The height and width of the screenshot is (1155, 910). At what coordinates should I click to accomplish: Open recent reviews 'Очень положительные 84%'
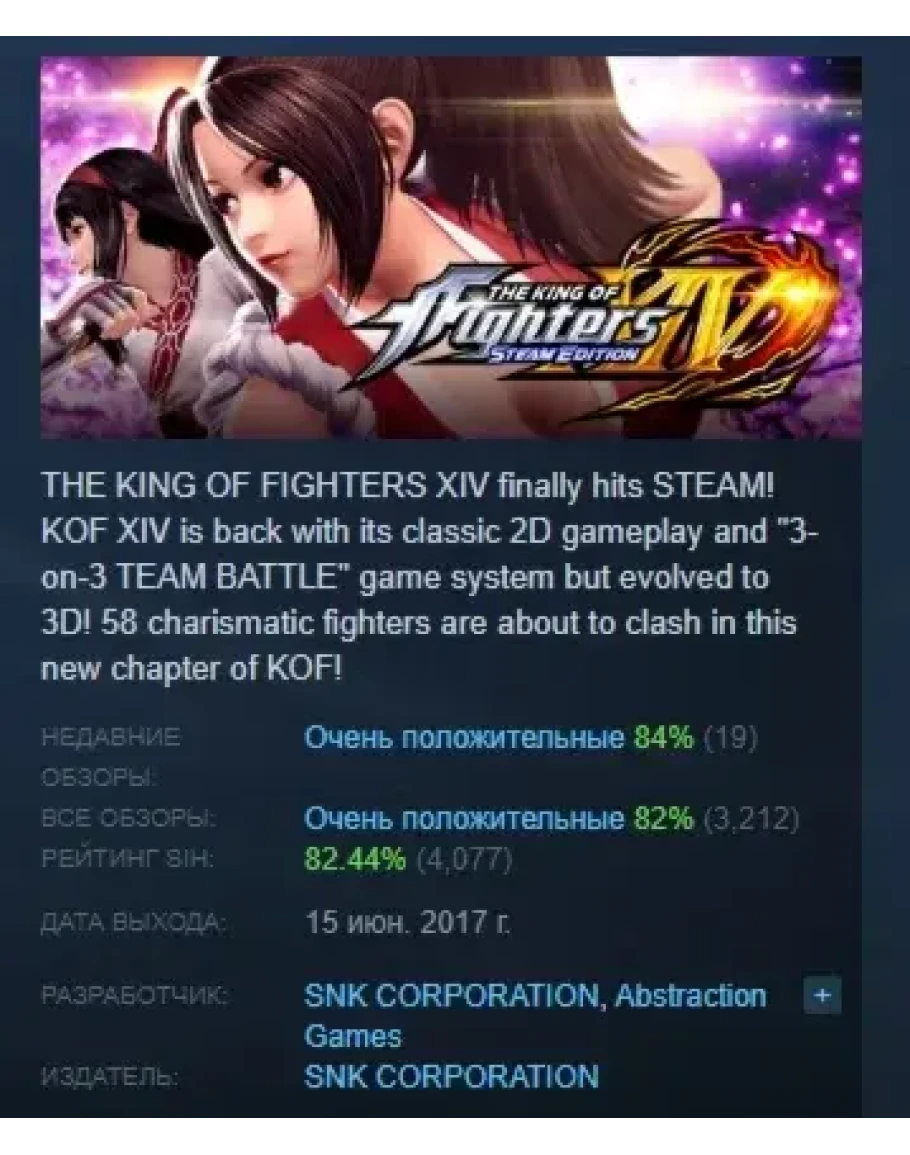(498, 737)
